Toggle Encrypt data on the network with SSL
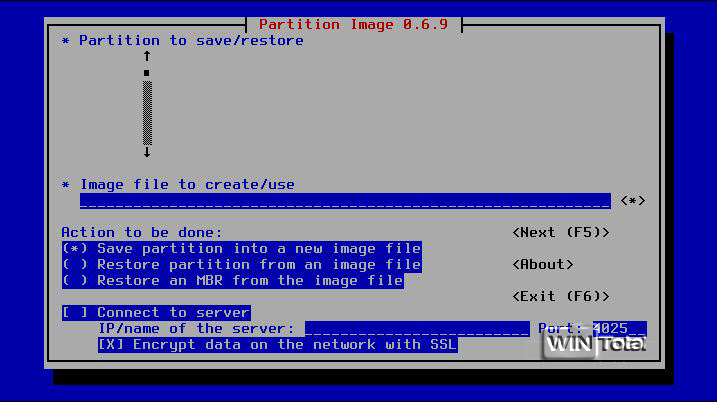717x402 pixels. pyautogui.click(x=278, y=345)
